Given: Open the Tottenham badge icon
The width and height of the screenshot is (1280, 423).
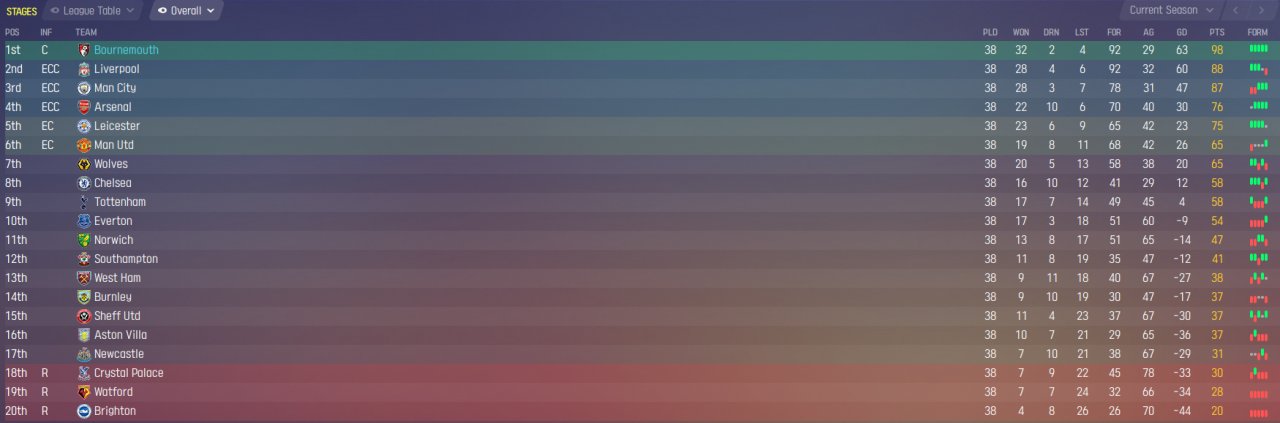Looking at the screenshot, I should (84, 202).
